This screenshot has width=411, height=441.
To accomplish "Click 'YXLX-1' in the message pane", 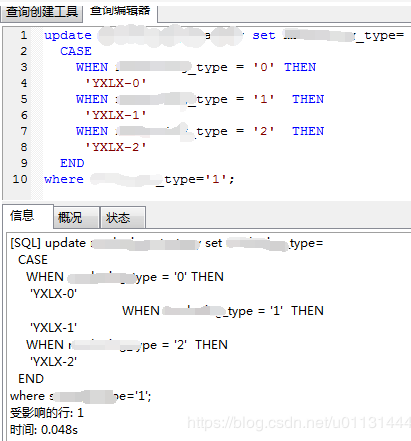I will click(x=53, y=328).
